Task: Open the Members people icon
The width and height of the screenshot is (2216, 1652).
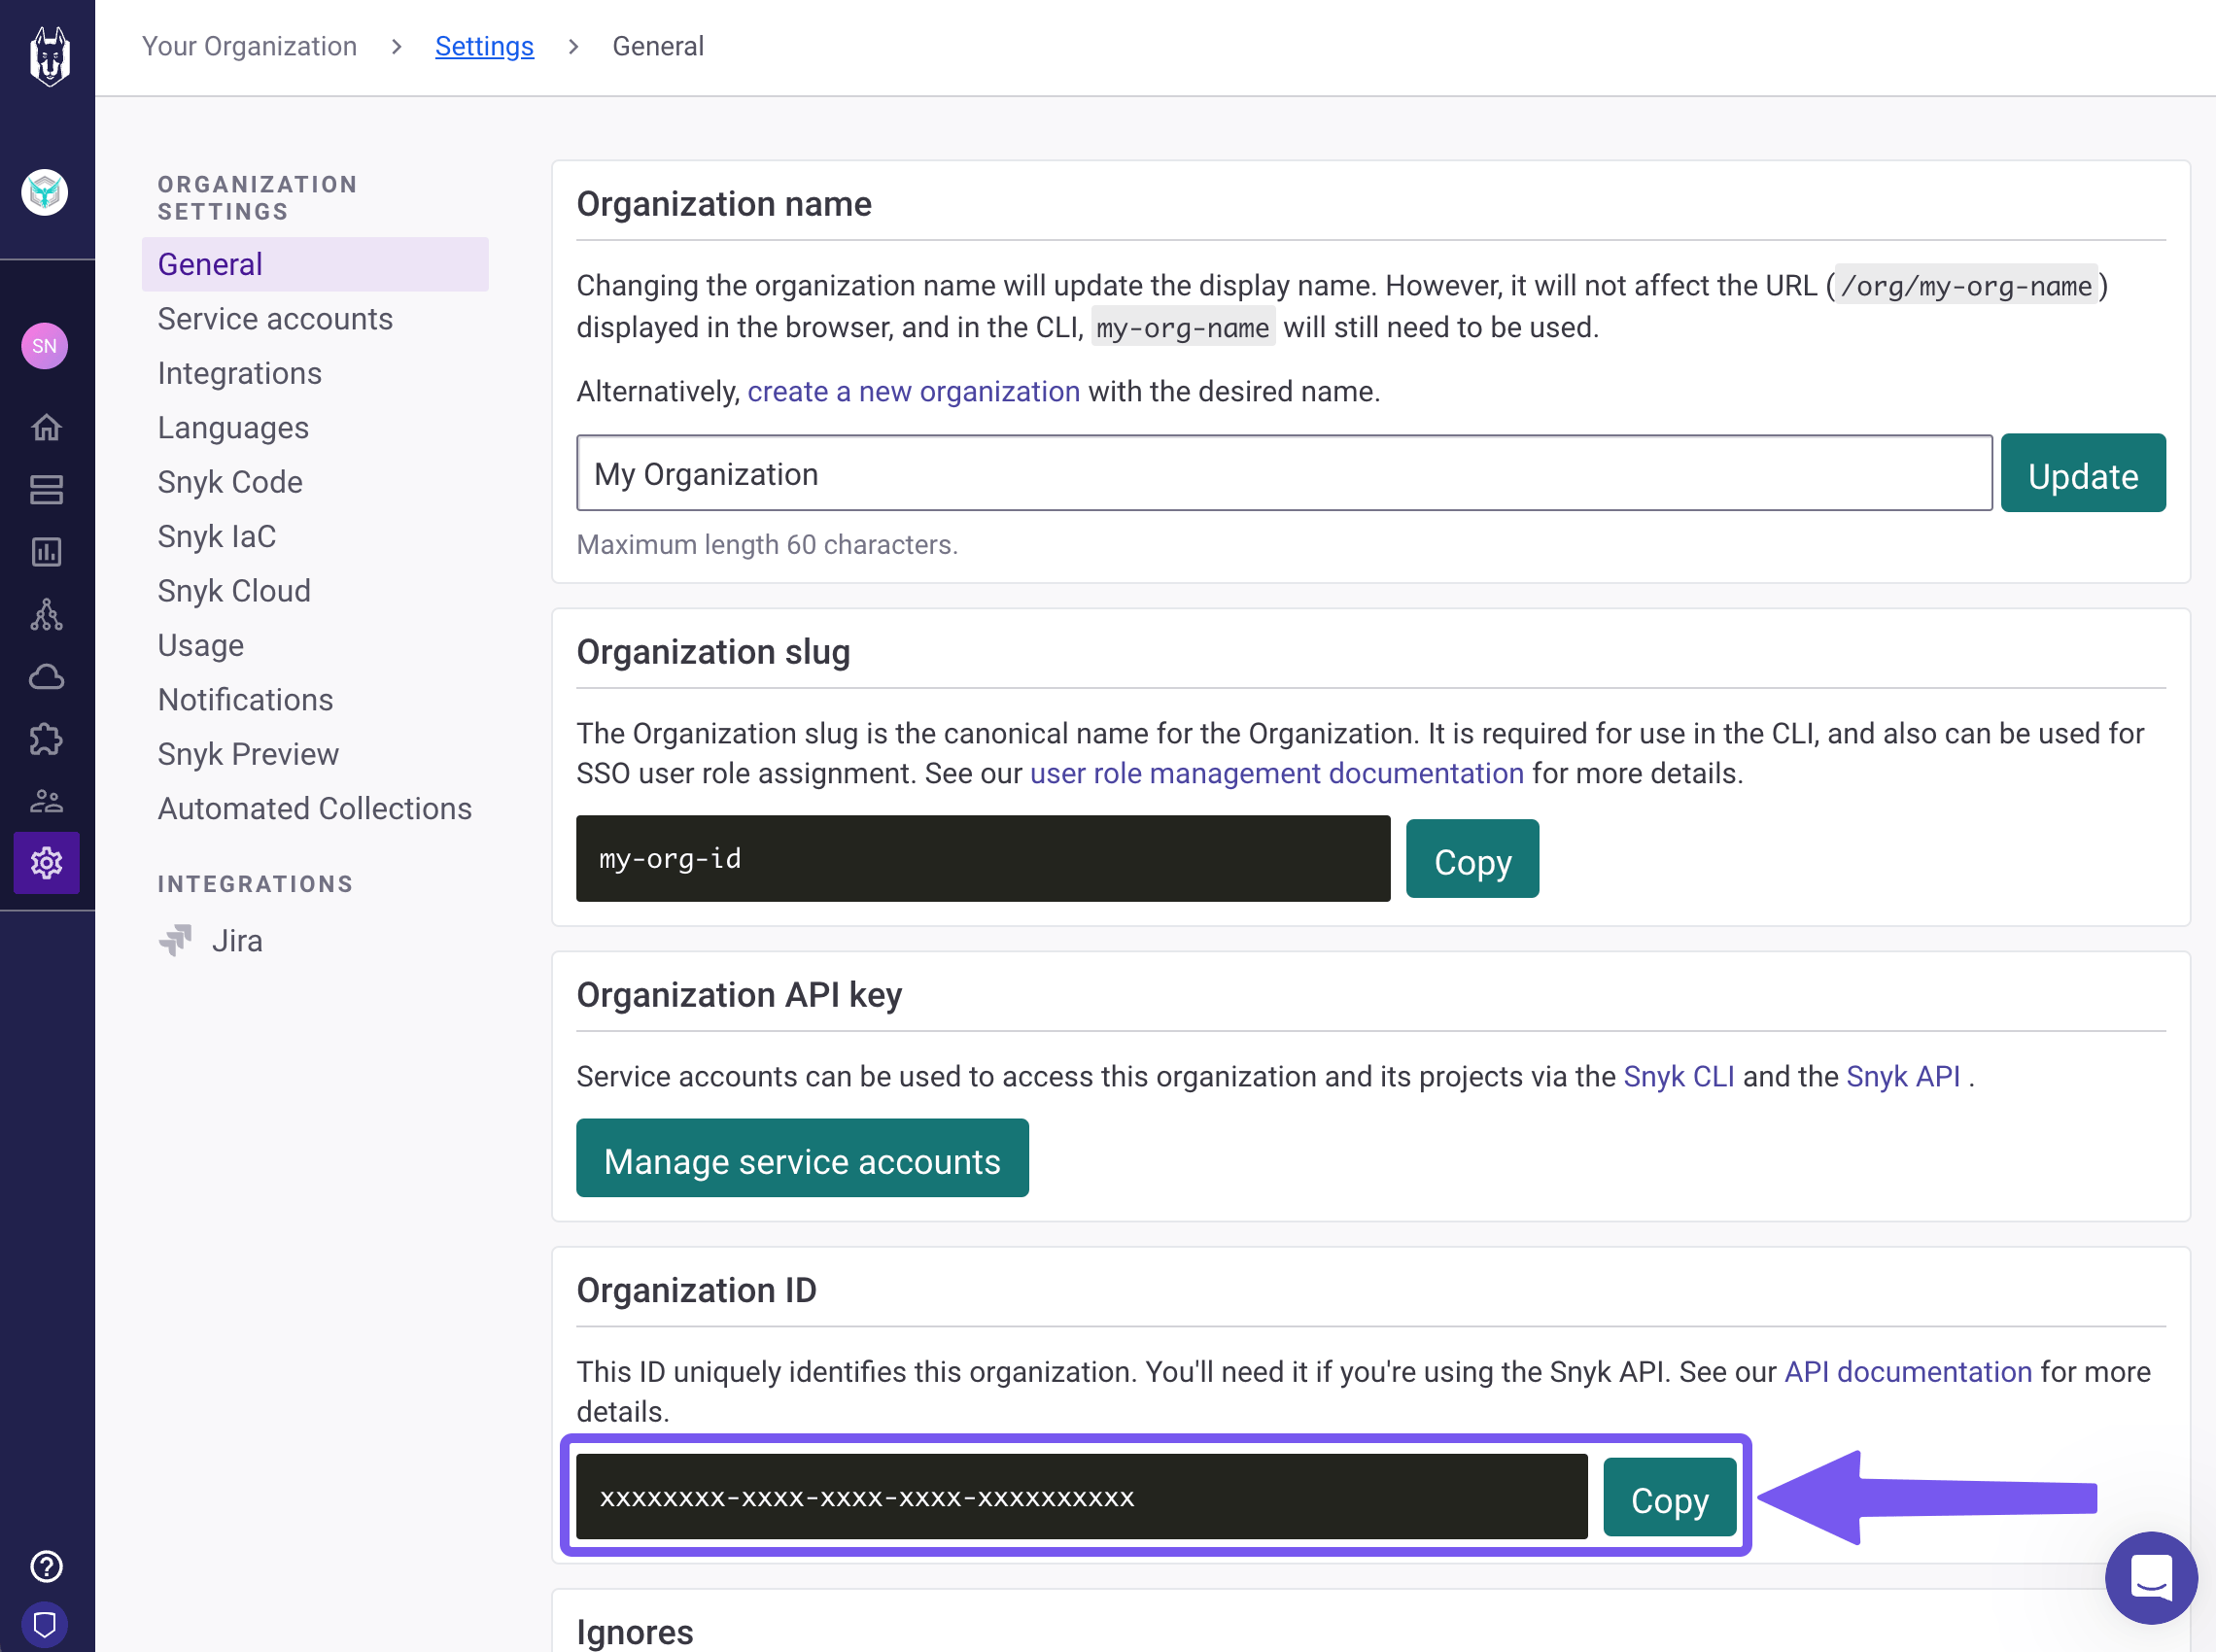Action: click(46, 801)
